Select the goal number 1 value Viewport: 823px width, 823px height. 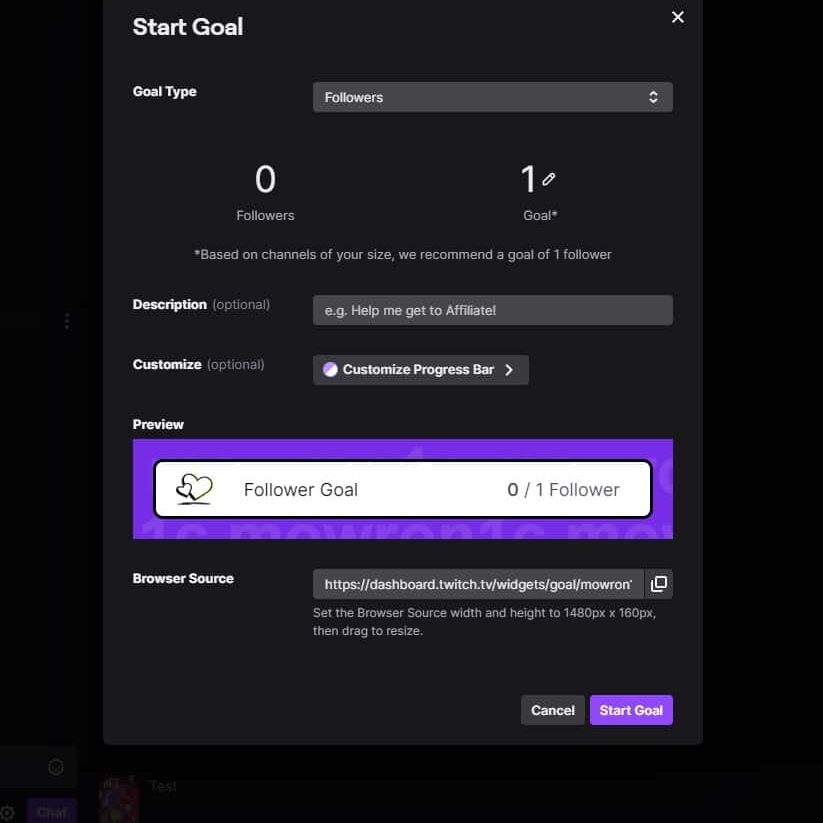pos(527,179)
